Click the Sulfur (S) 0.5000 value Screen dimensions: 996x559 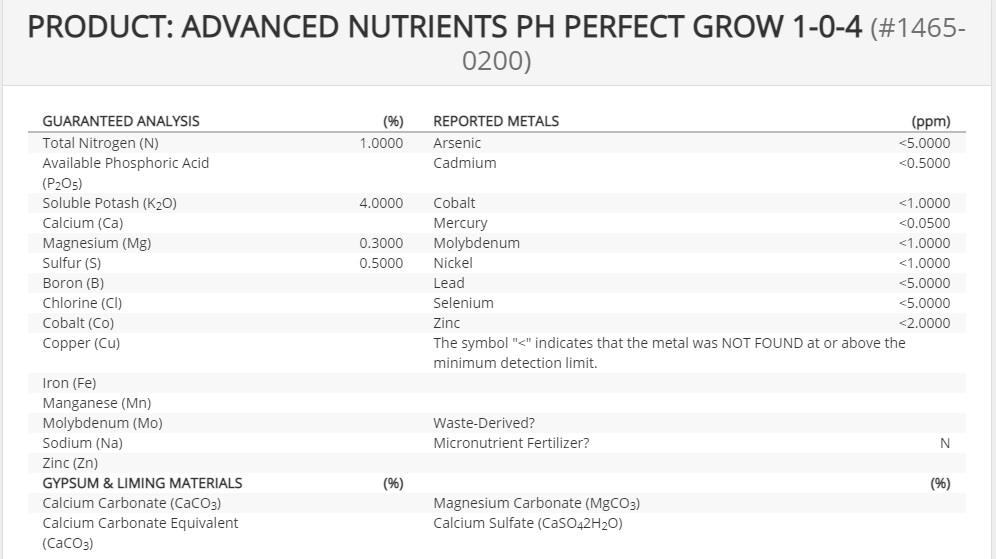381,263
